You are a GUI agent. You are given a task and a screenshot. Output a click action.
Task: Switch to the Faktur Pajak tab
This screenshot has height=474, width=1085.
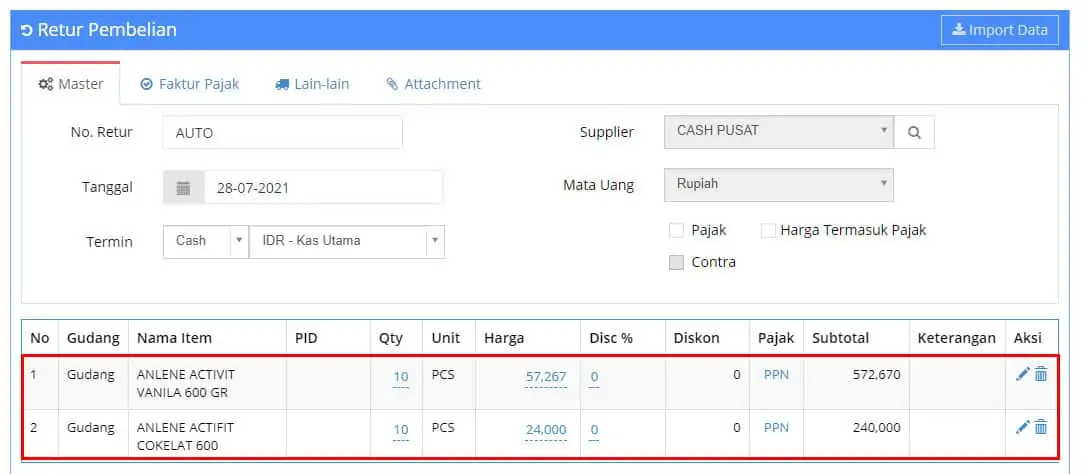[x=190, y=84]
